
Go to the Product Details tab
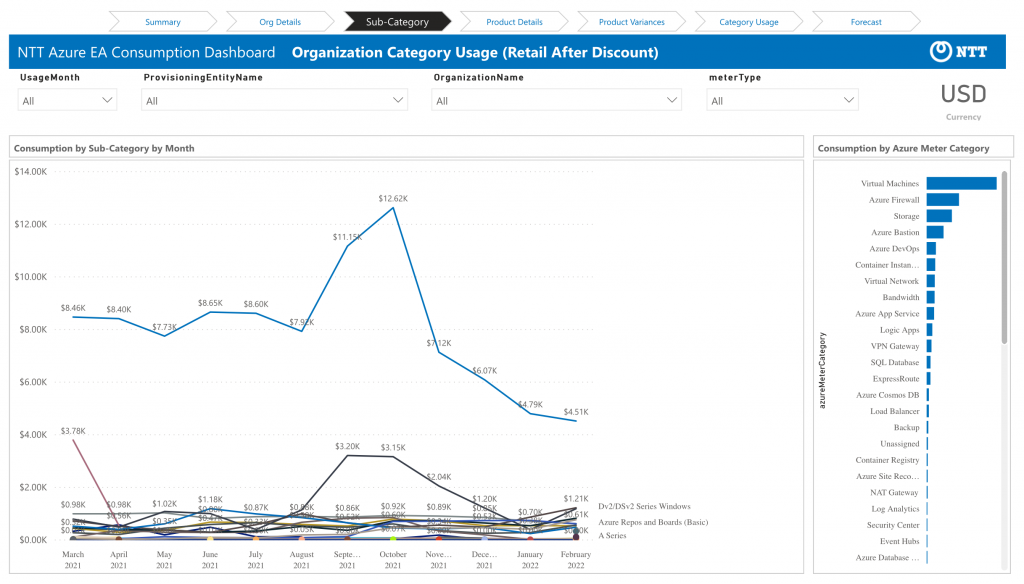(514, 22)
